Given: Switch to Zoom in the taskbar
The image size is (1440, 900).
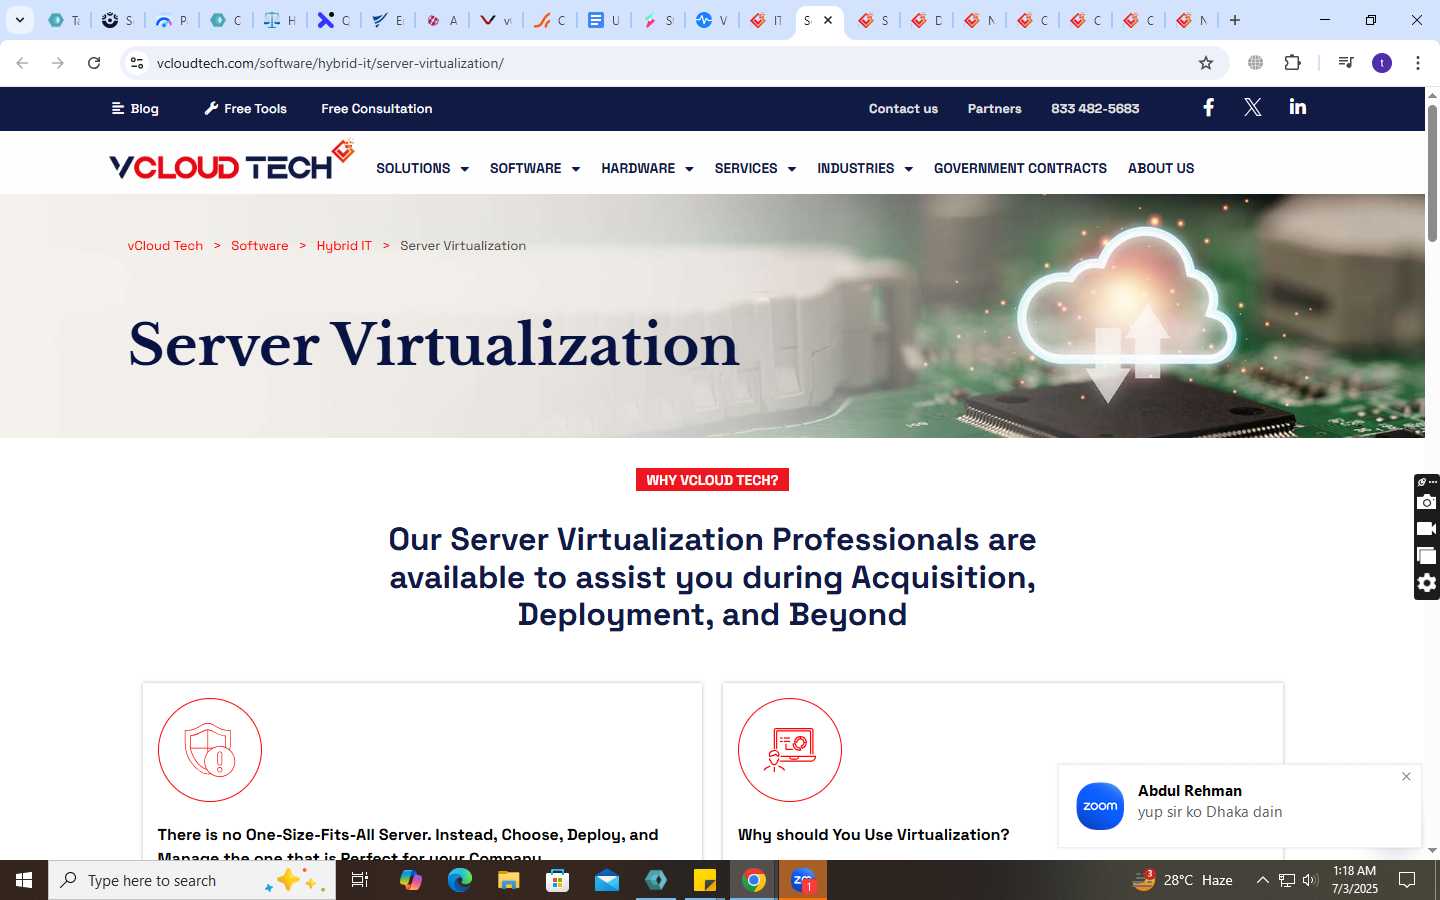Looking at the screenshot, I should click(803, 880).
